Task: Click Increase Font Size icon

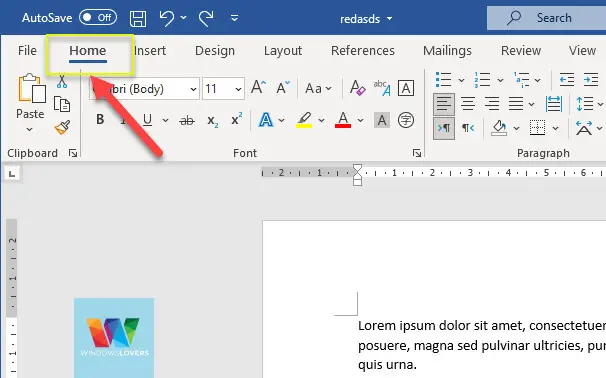Action: pos(259,87)
